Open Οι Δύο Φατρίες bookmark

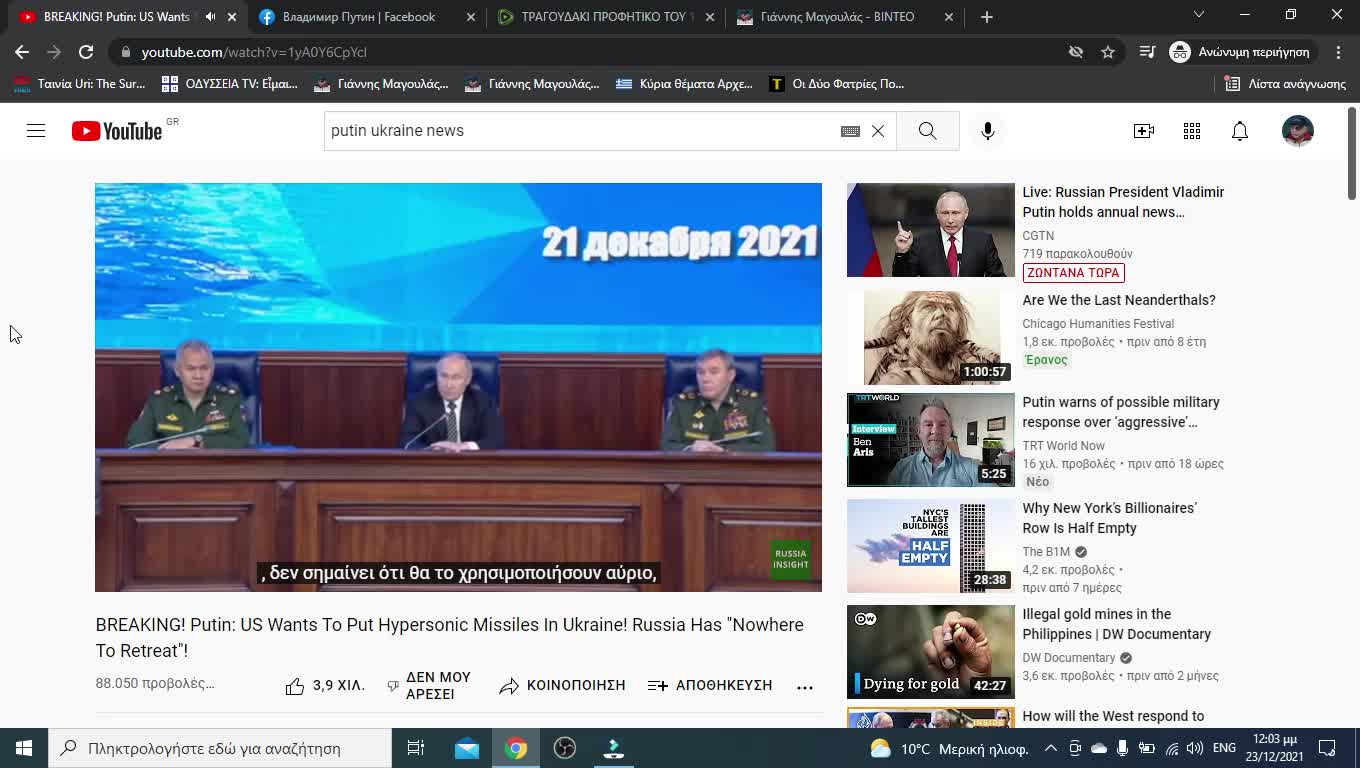pos(837,84)
